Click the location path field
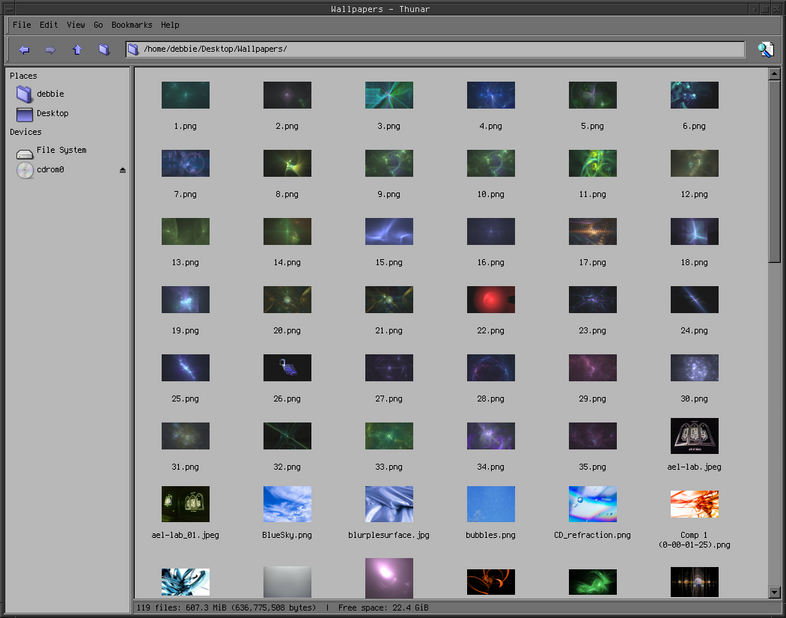Screen dimensions: 786x618 [435, 49]
